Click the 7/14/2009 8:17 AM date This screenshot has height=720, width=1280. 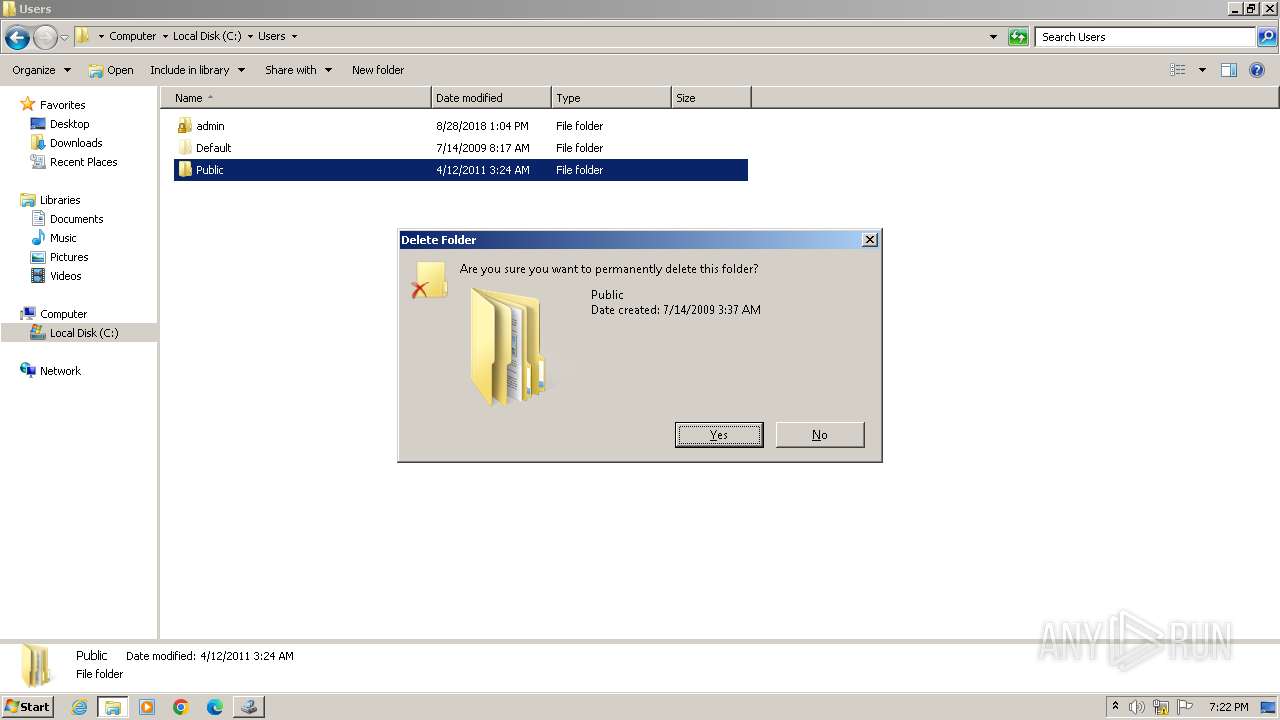click(483, 148)
